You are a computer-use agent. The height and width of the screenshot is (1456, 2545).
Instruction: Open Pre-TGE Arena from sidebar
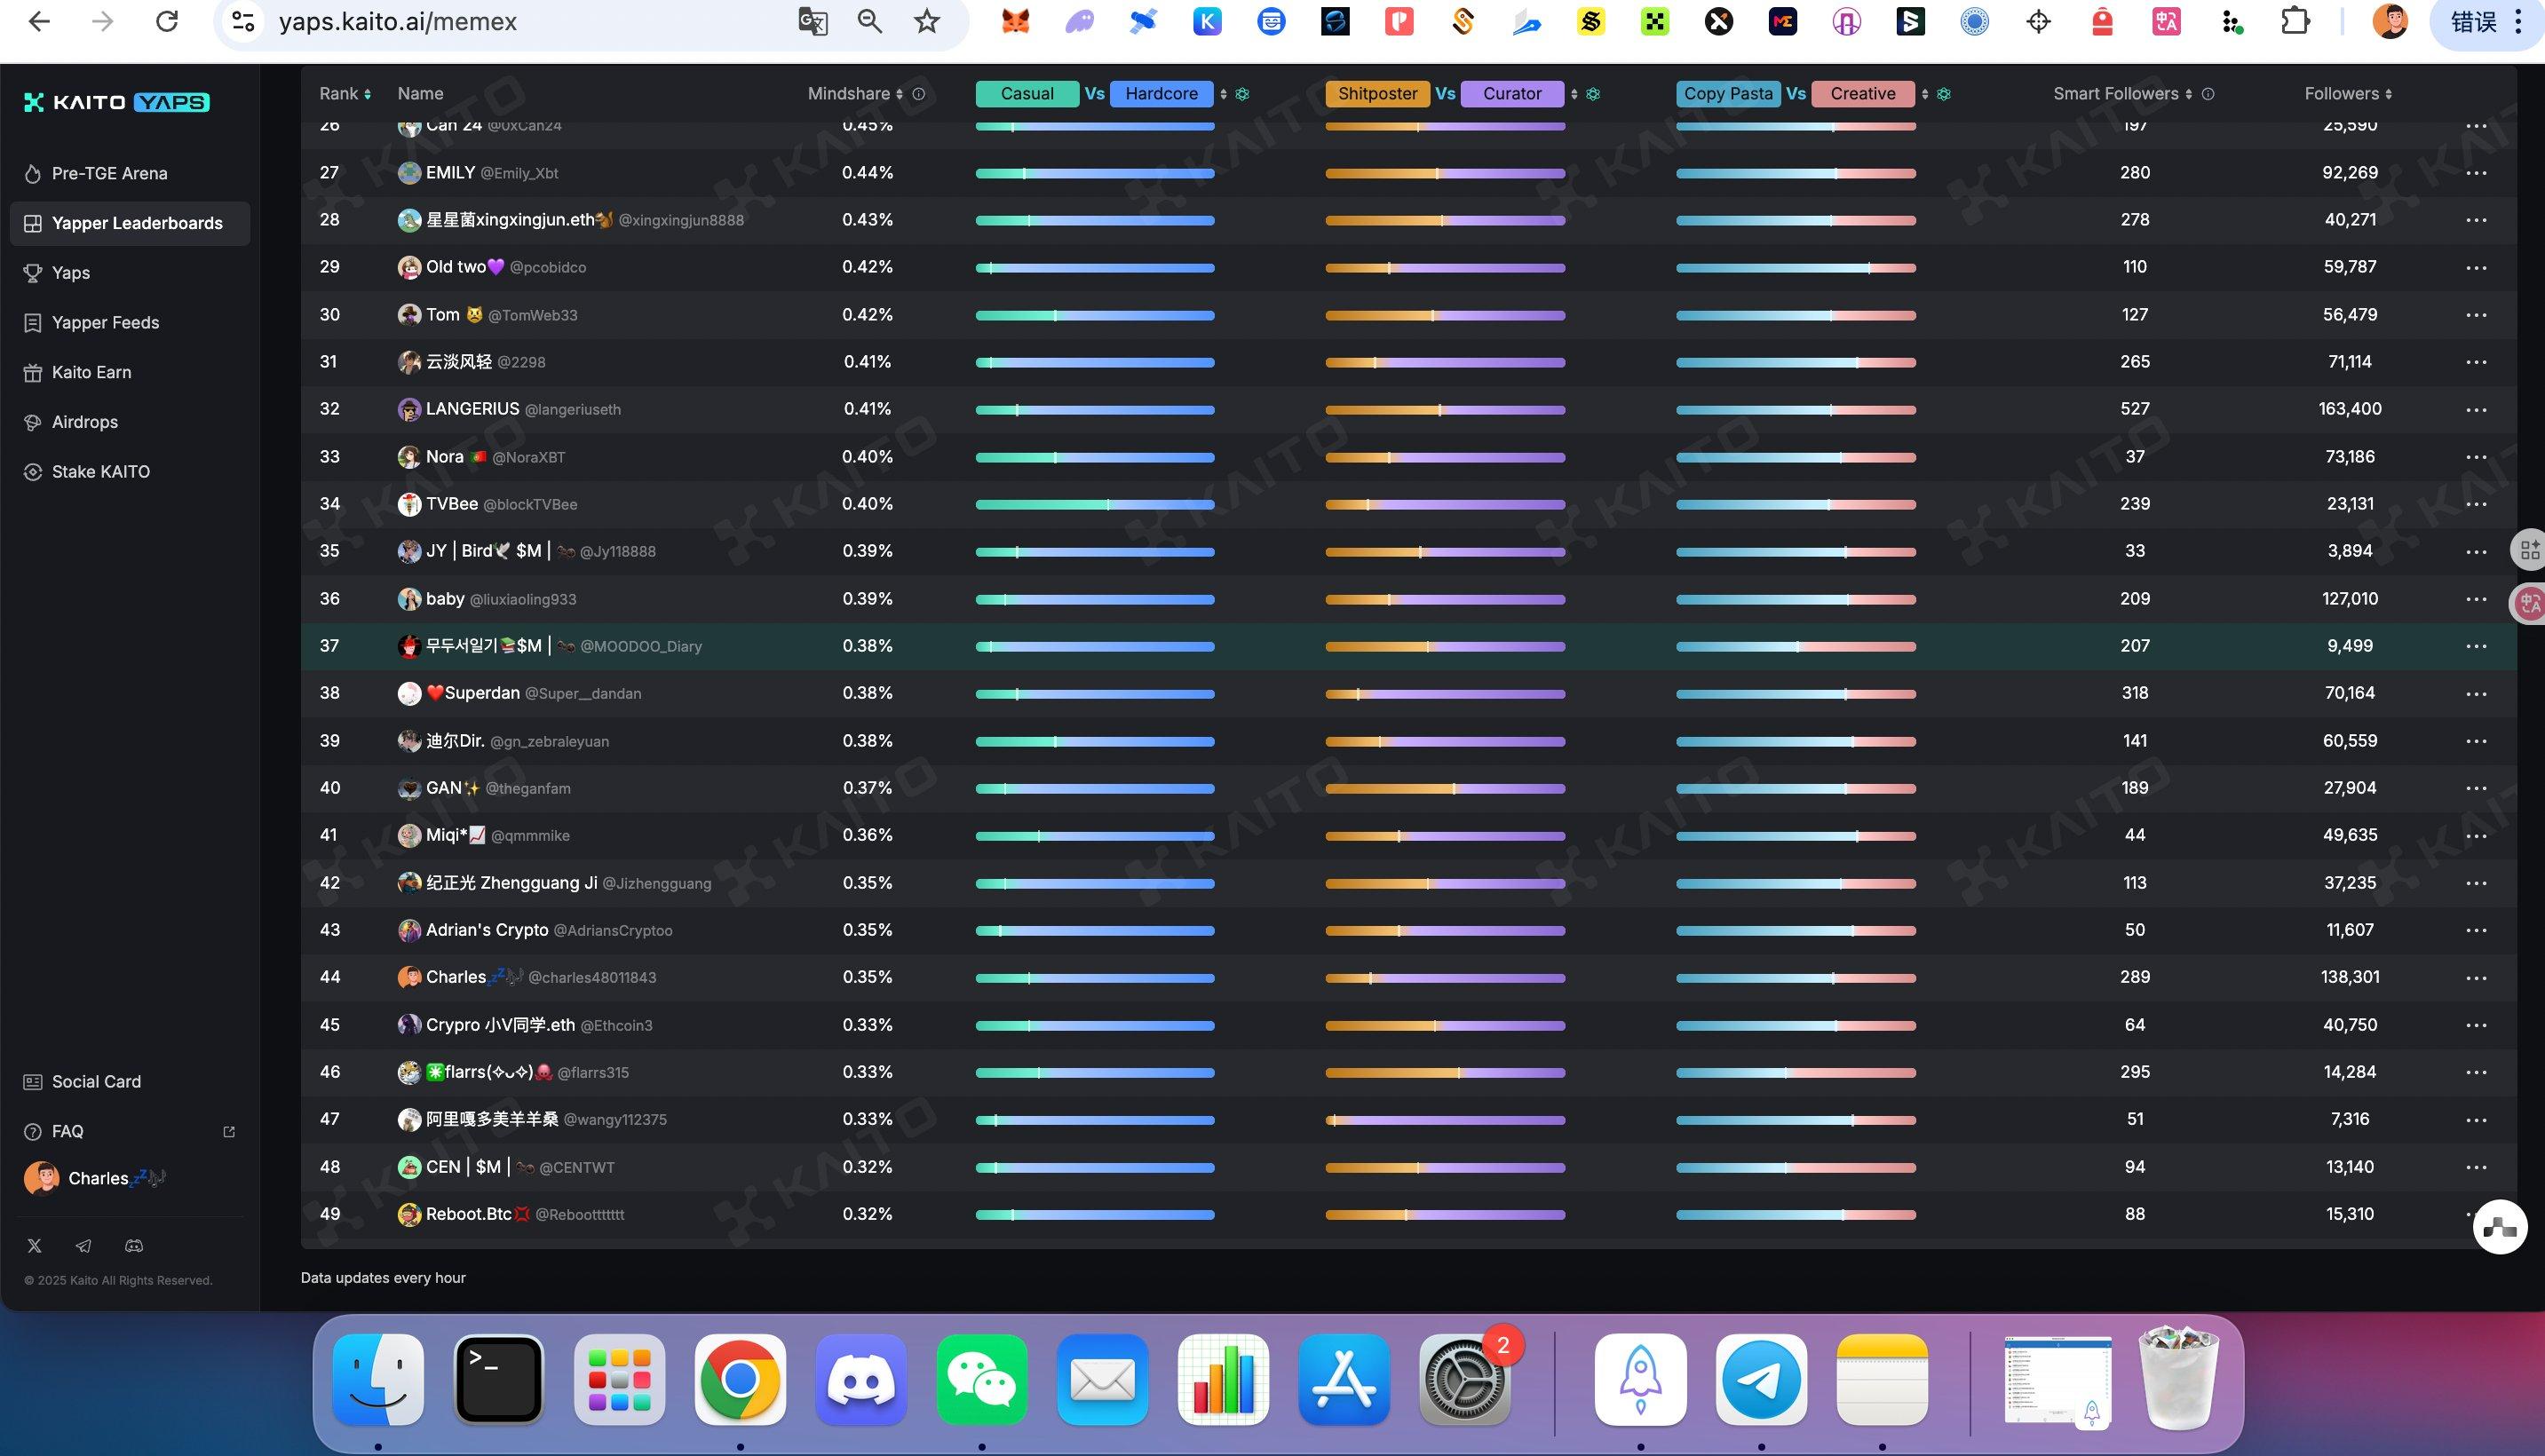click(x=109, y=173)
